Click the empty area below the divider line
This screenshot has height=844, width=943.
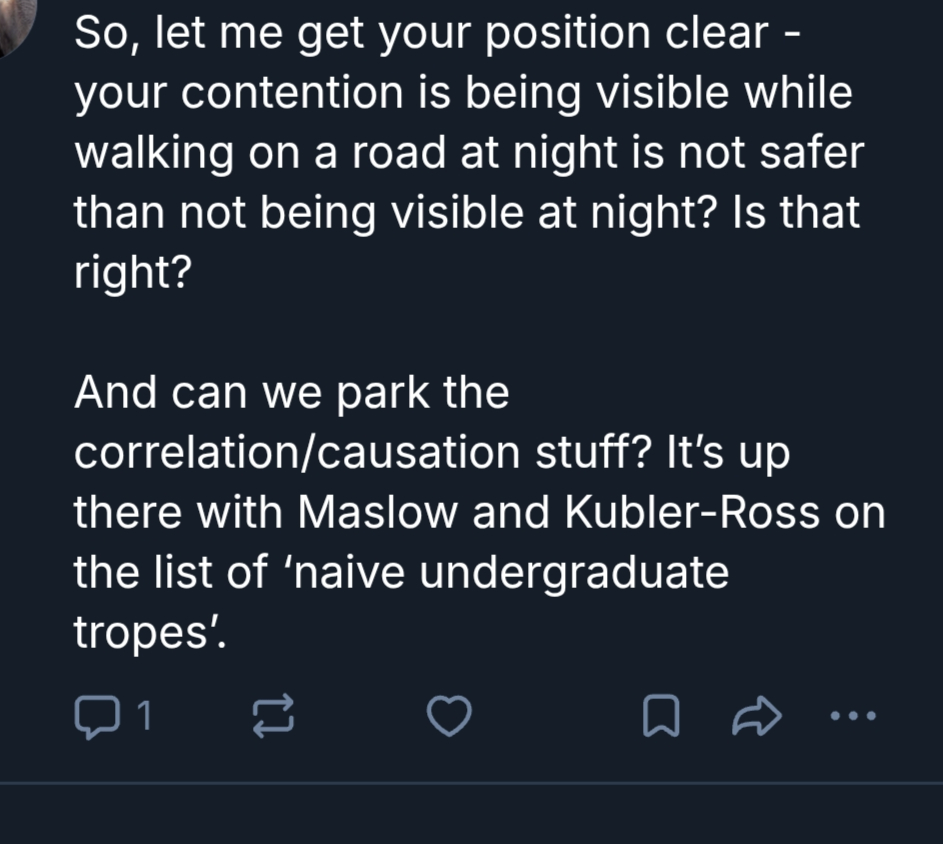click(x=470, y=815)
